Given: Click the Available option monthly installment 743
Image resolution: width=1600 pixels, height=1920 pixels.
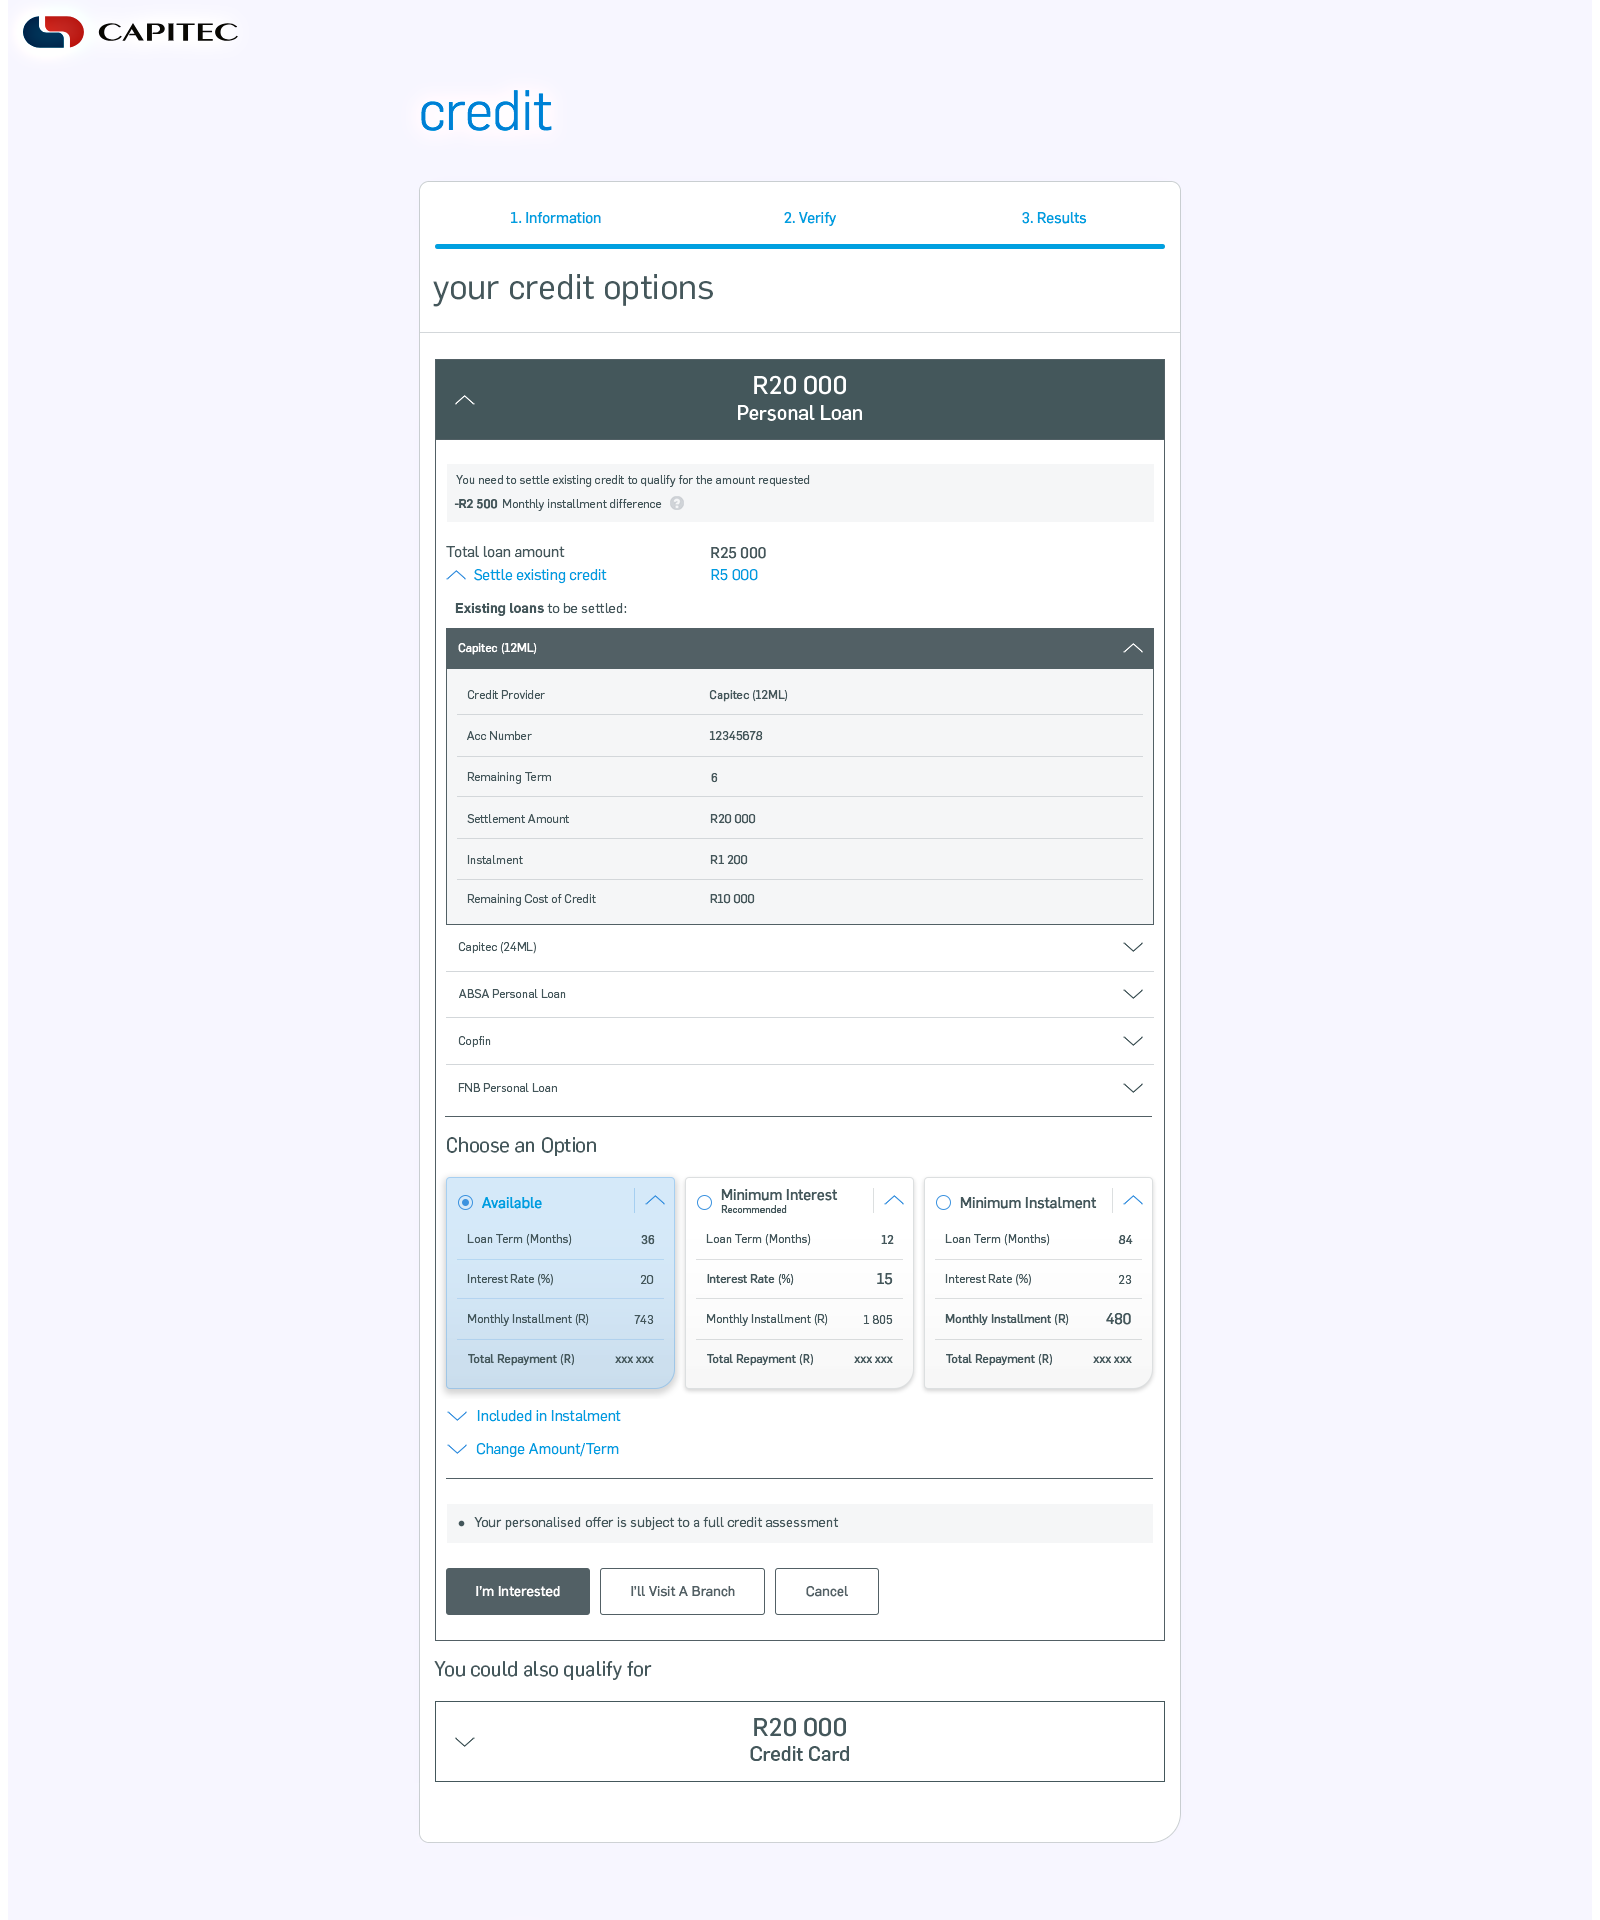Looking at the screenshot, I should [x=644, y=1320].
